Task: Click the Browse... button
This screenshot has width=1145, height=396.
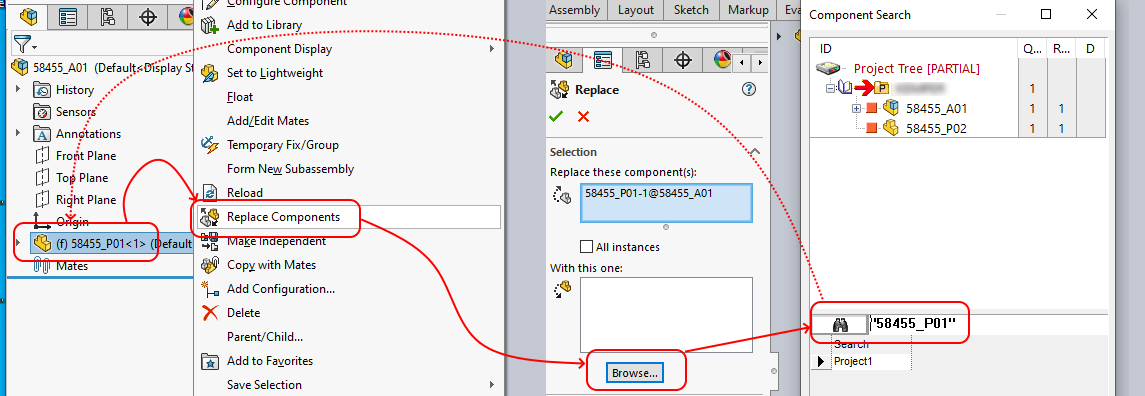Action: [x=635, y=373]
